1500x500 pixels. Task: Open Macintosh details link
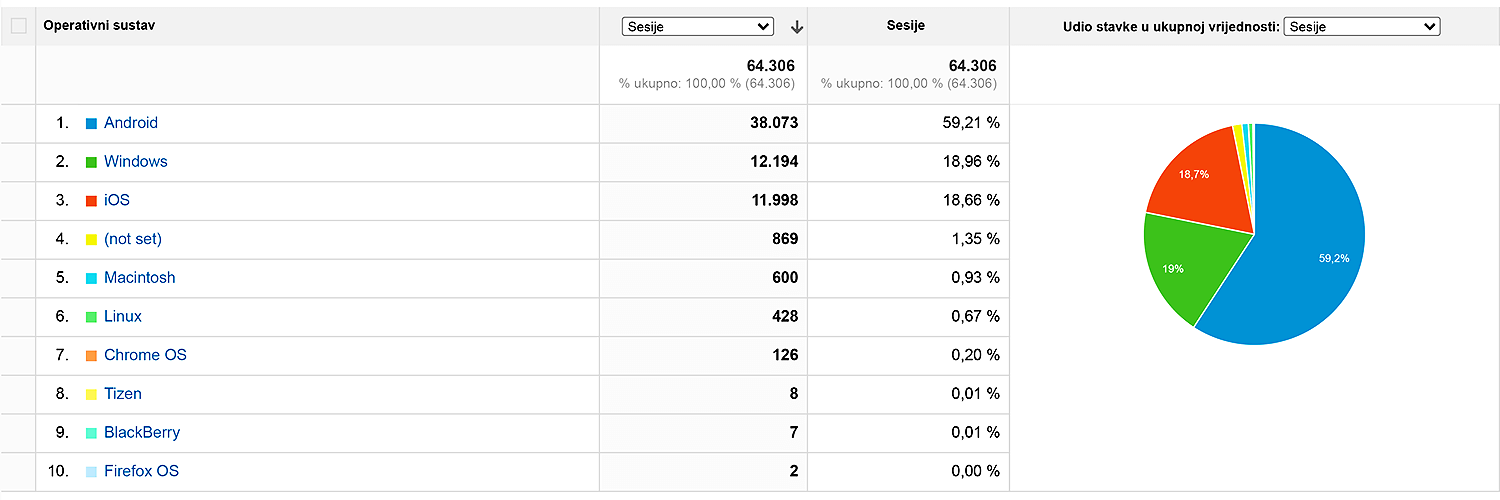pyautogui.click(x=139, y=277)
